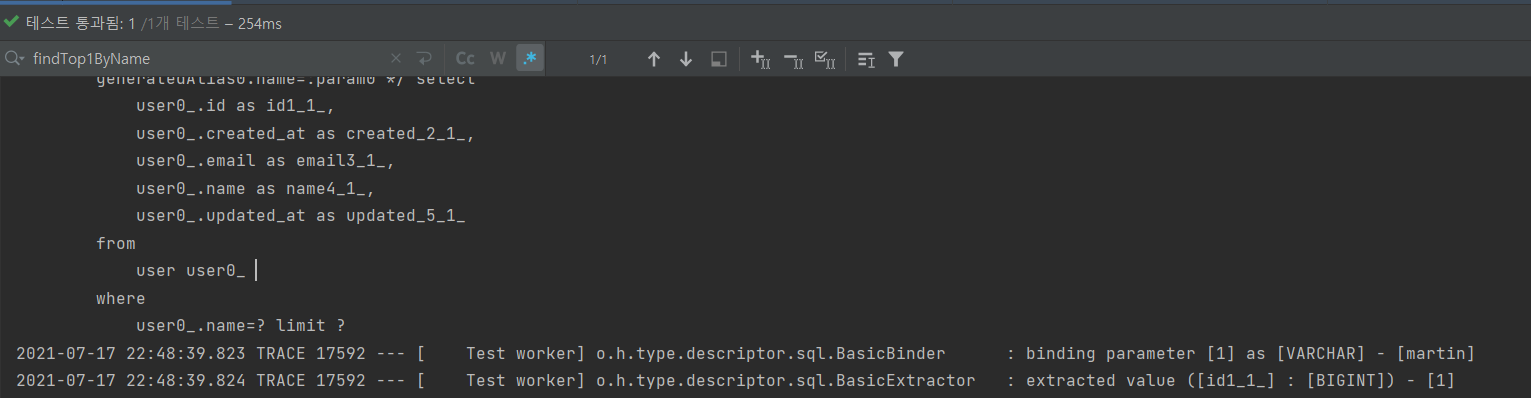Unselect occurrence (minus cursor) icon

pos(792,59)
